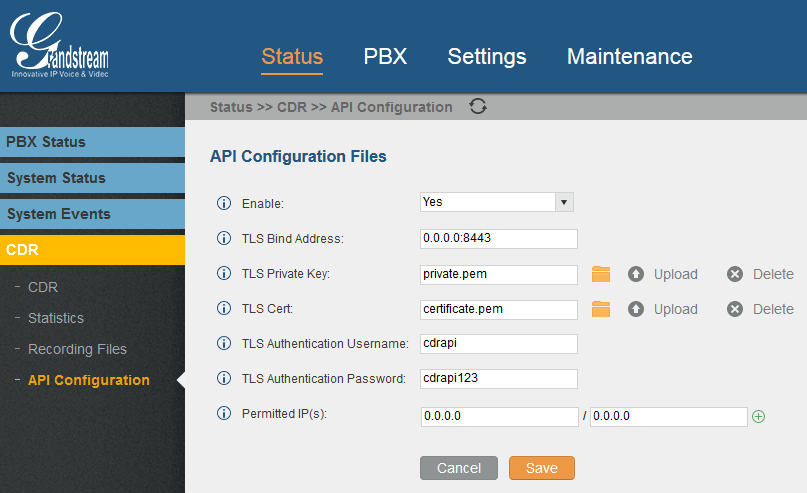Expand the CDR sidebar section
The image size is (807, 493).
[92, 250]
